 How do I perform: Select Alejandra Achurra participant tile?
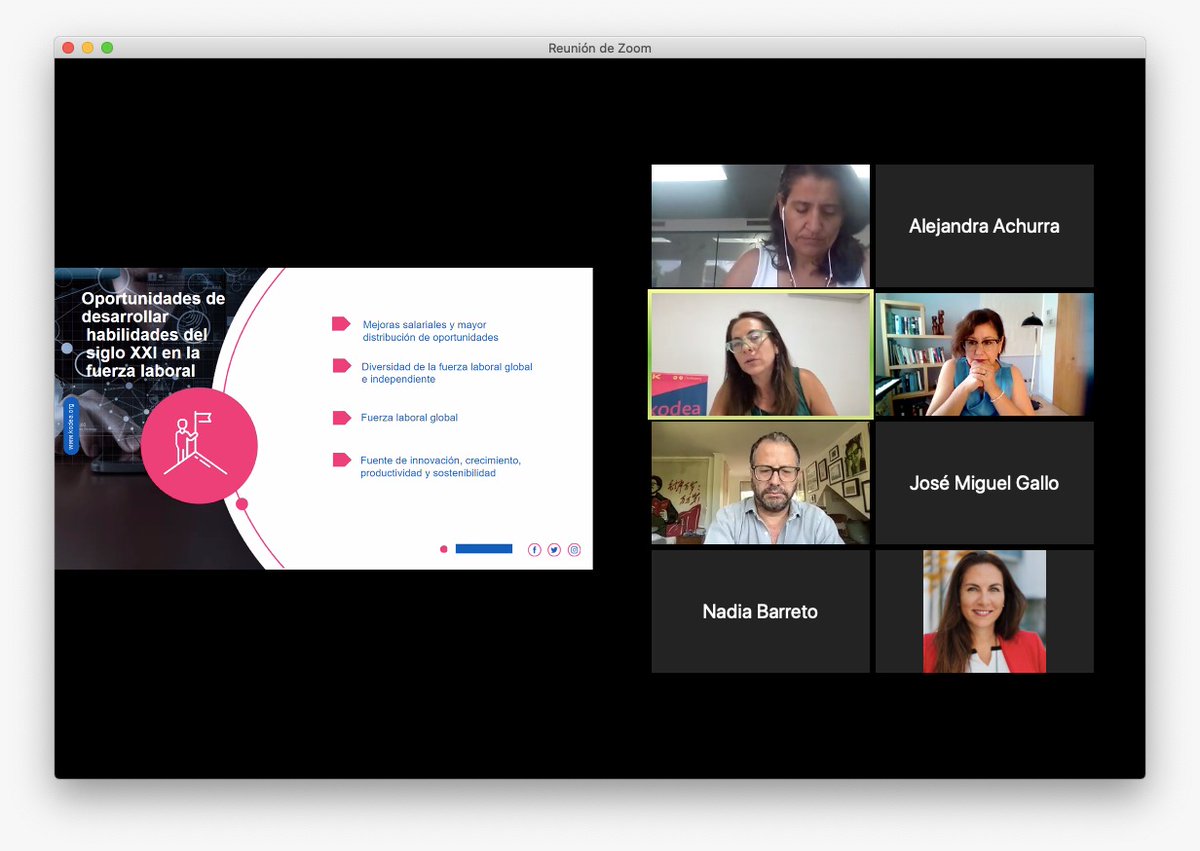point(984,226)
